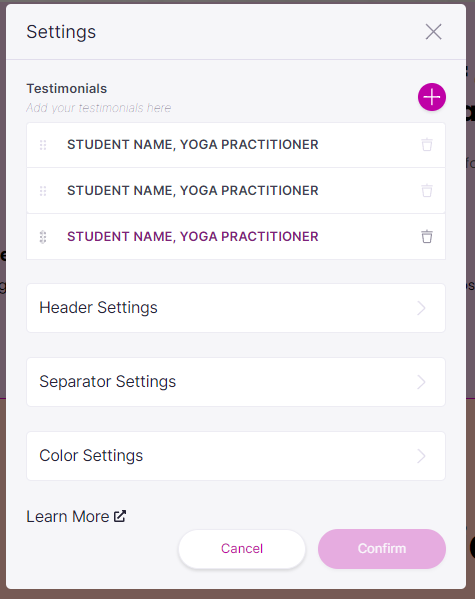Close the Settings dialog

coord(433,32)
